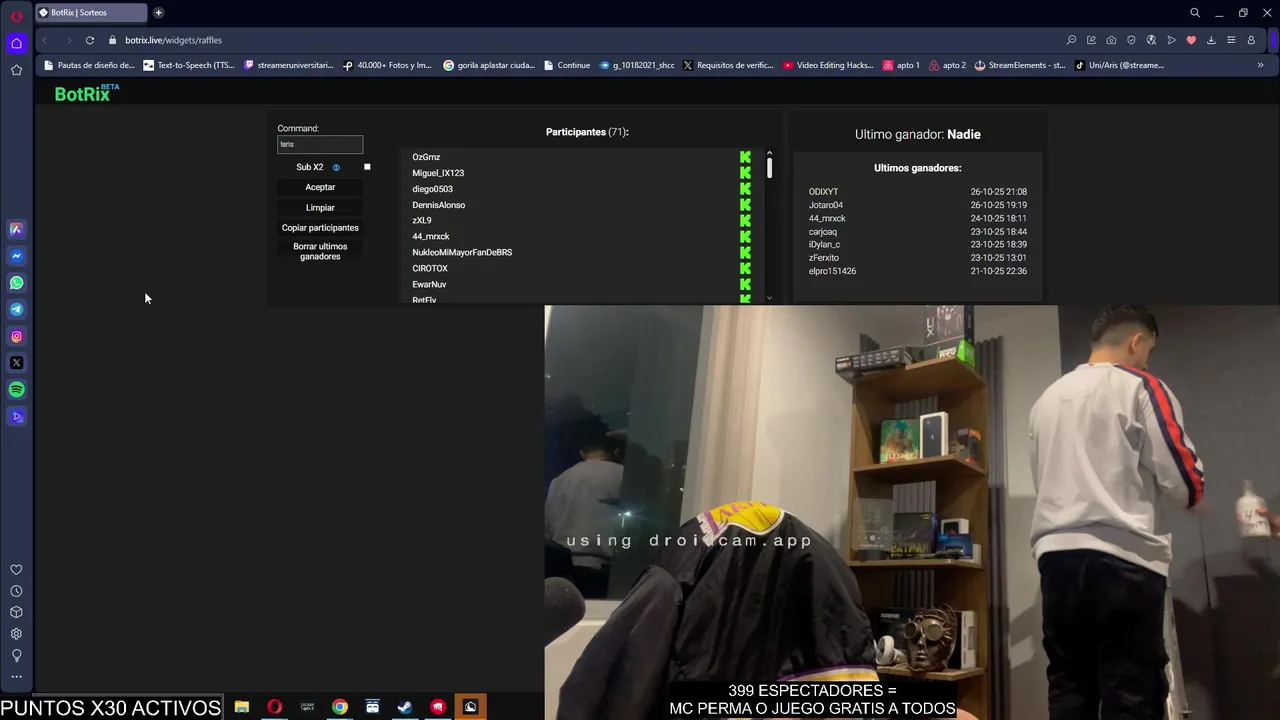Select participant CIROTOX

(x=430, y=268)
